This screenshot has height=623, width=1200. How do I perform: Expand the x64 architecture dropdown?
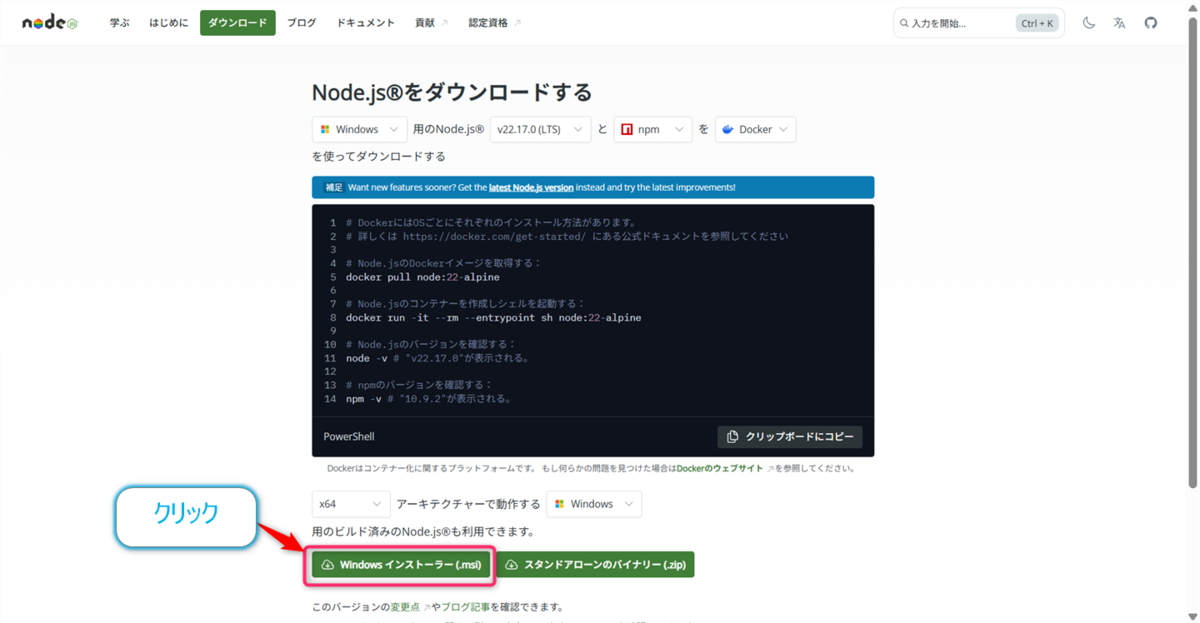click(x=350, y=504)
